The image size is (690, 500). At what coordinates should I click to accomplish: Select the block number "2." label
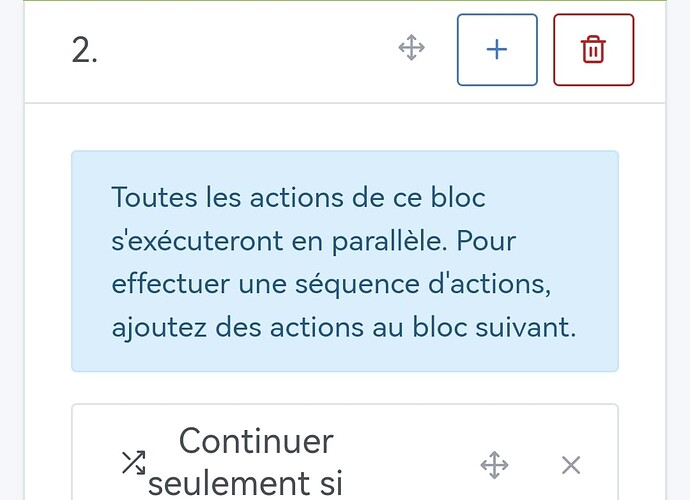point(85,50)
